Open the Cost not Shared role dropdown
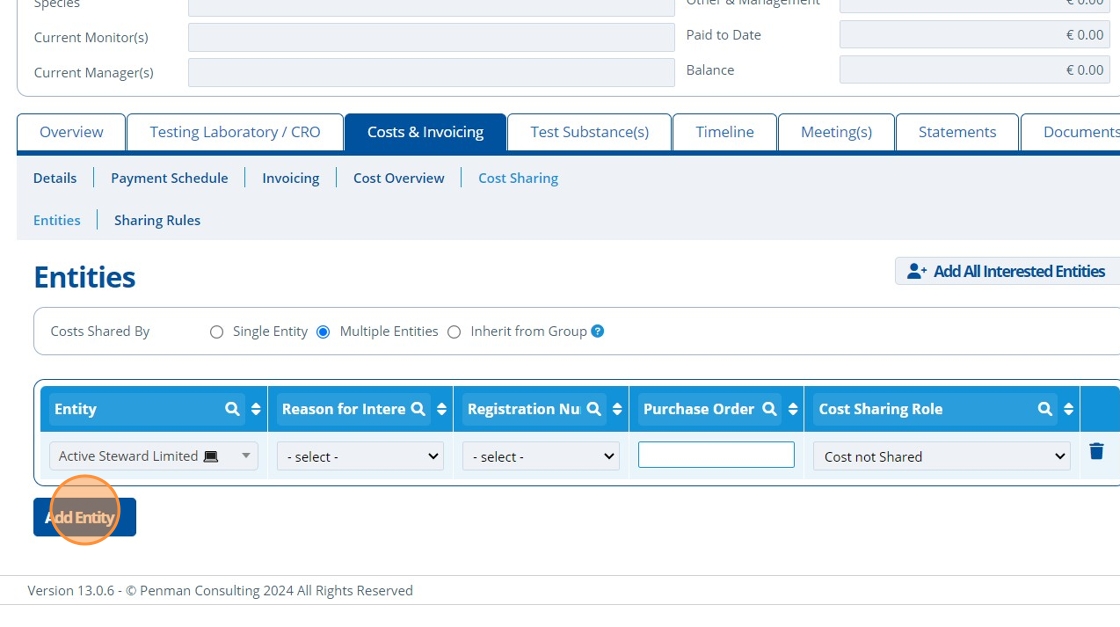The image size is (1120, 627). pos(942,456)
